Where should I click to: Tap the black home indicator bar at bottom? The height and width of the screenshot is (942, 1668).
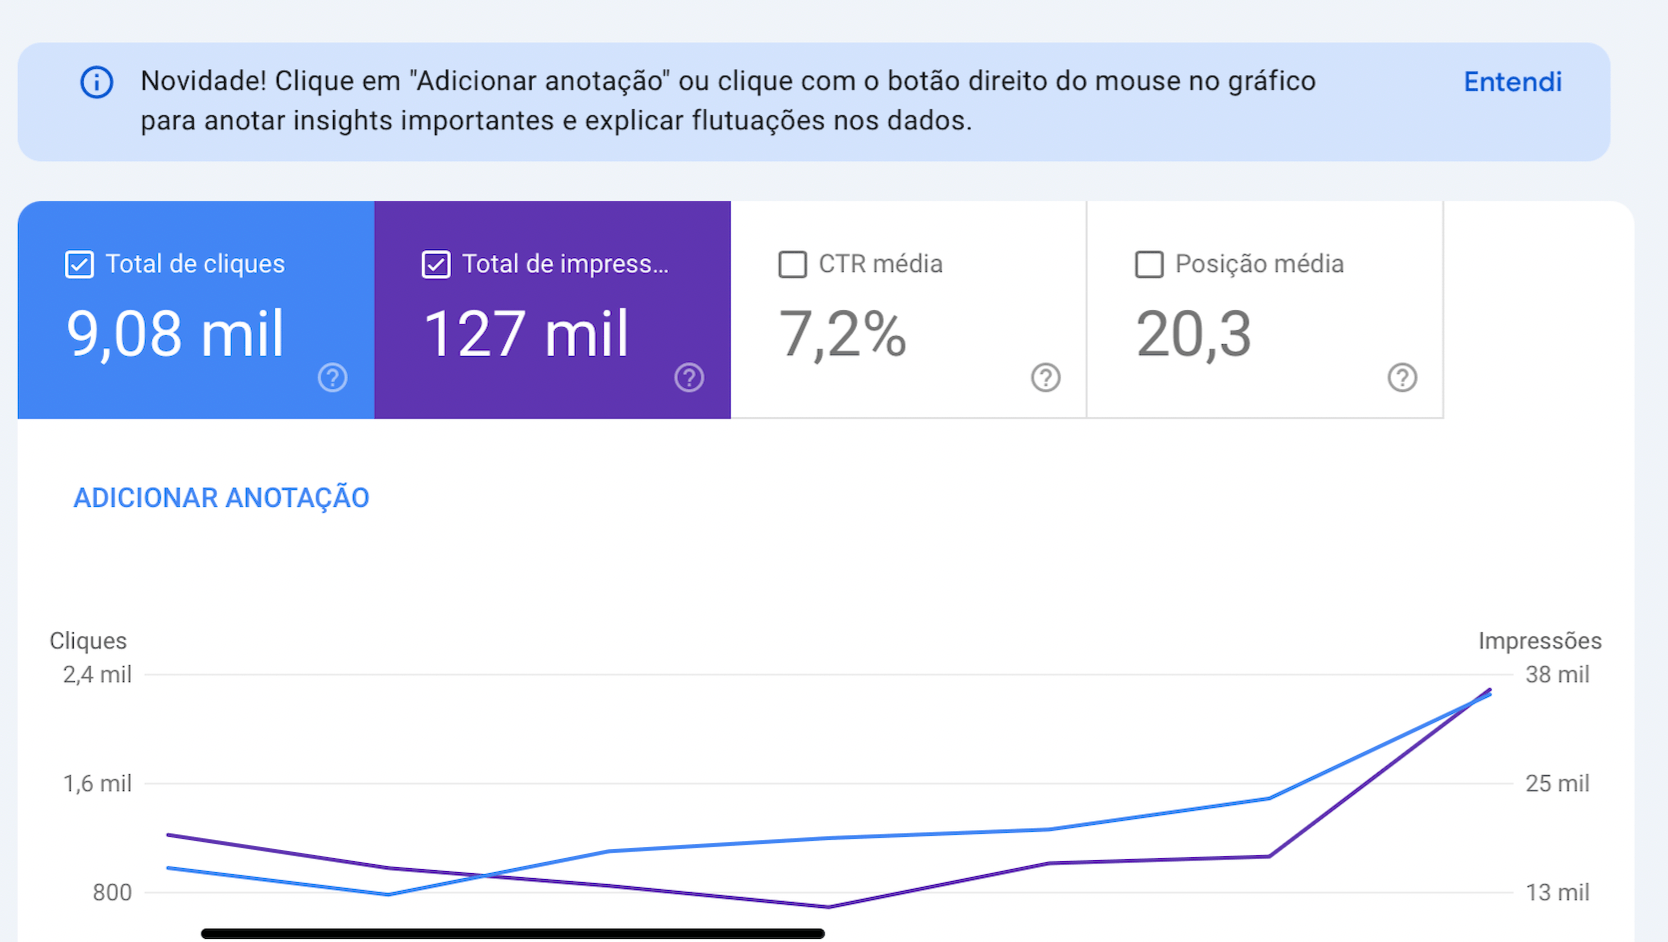pos(512,934)
